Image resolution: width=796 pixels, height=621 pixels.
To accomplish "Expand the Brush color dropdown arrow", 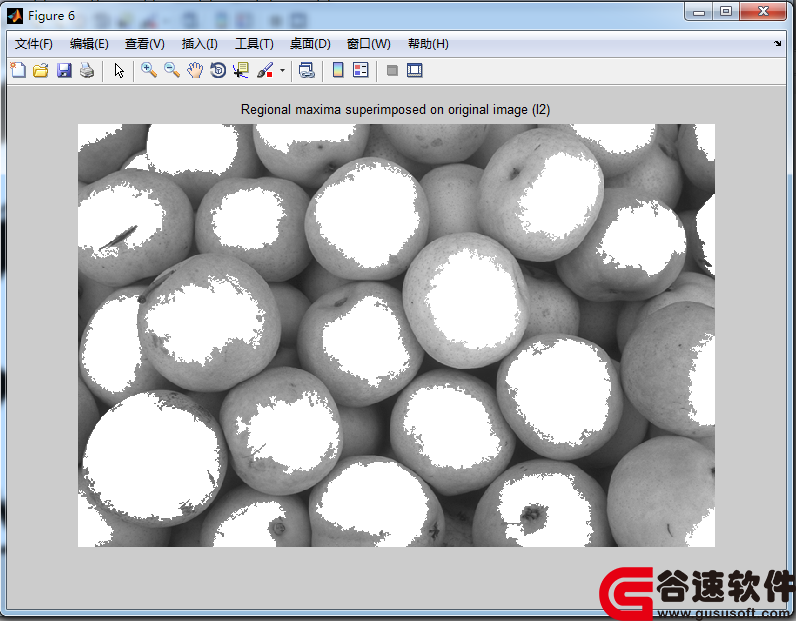I will point(282,71).
